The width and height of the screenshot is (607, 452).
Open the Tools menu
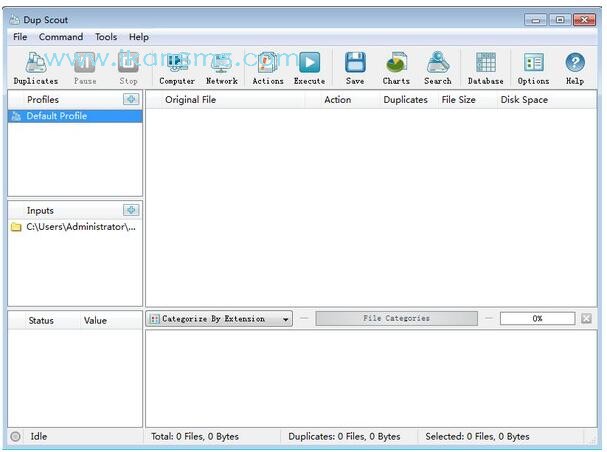[x=106, y=37]
